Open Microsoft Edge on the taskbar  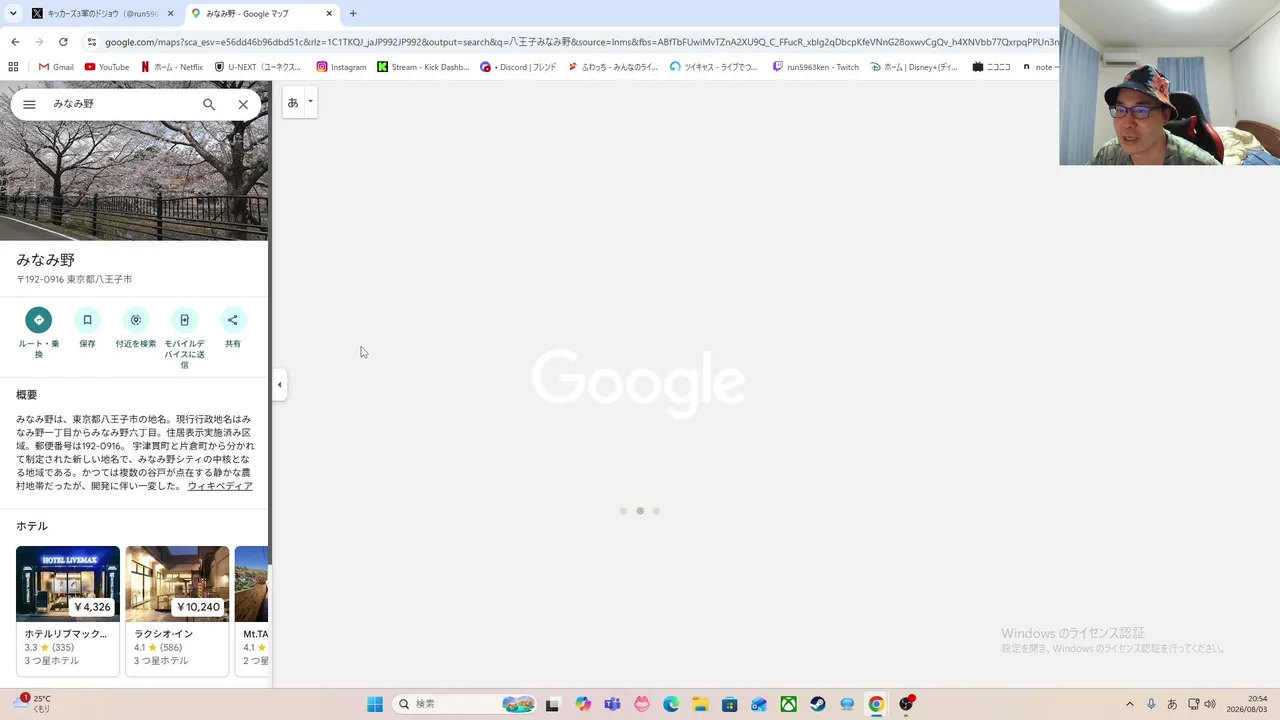pyautogui.click(x=671, y=704)
